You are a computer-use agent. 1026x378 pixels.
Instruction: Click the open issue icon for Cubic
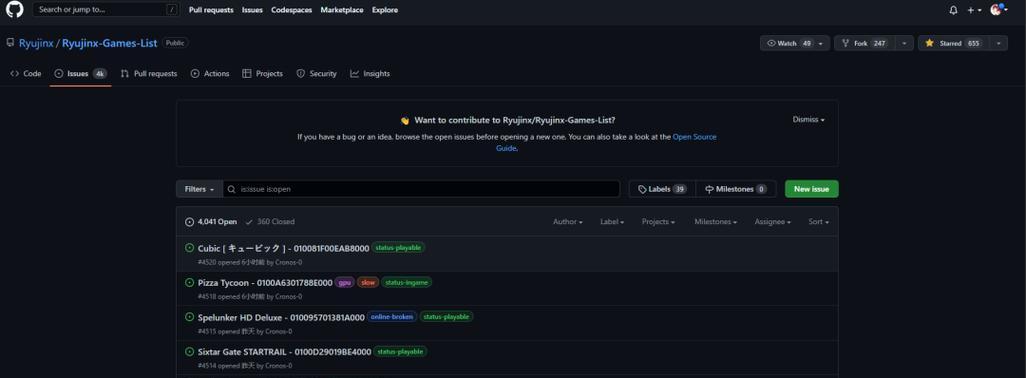pos(190,248)
